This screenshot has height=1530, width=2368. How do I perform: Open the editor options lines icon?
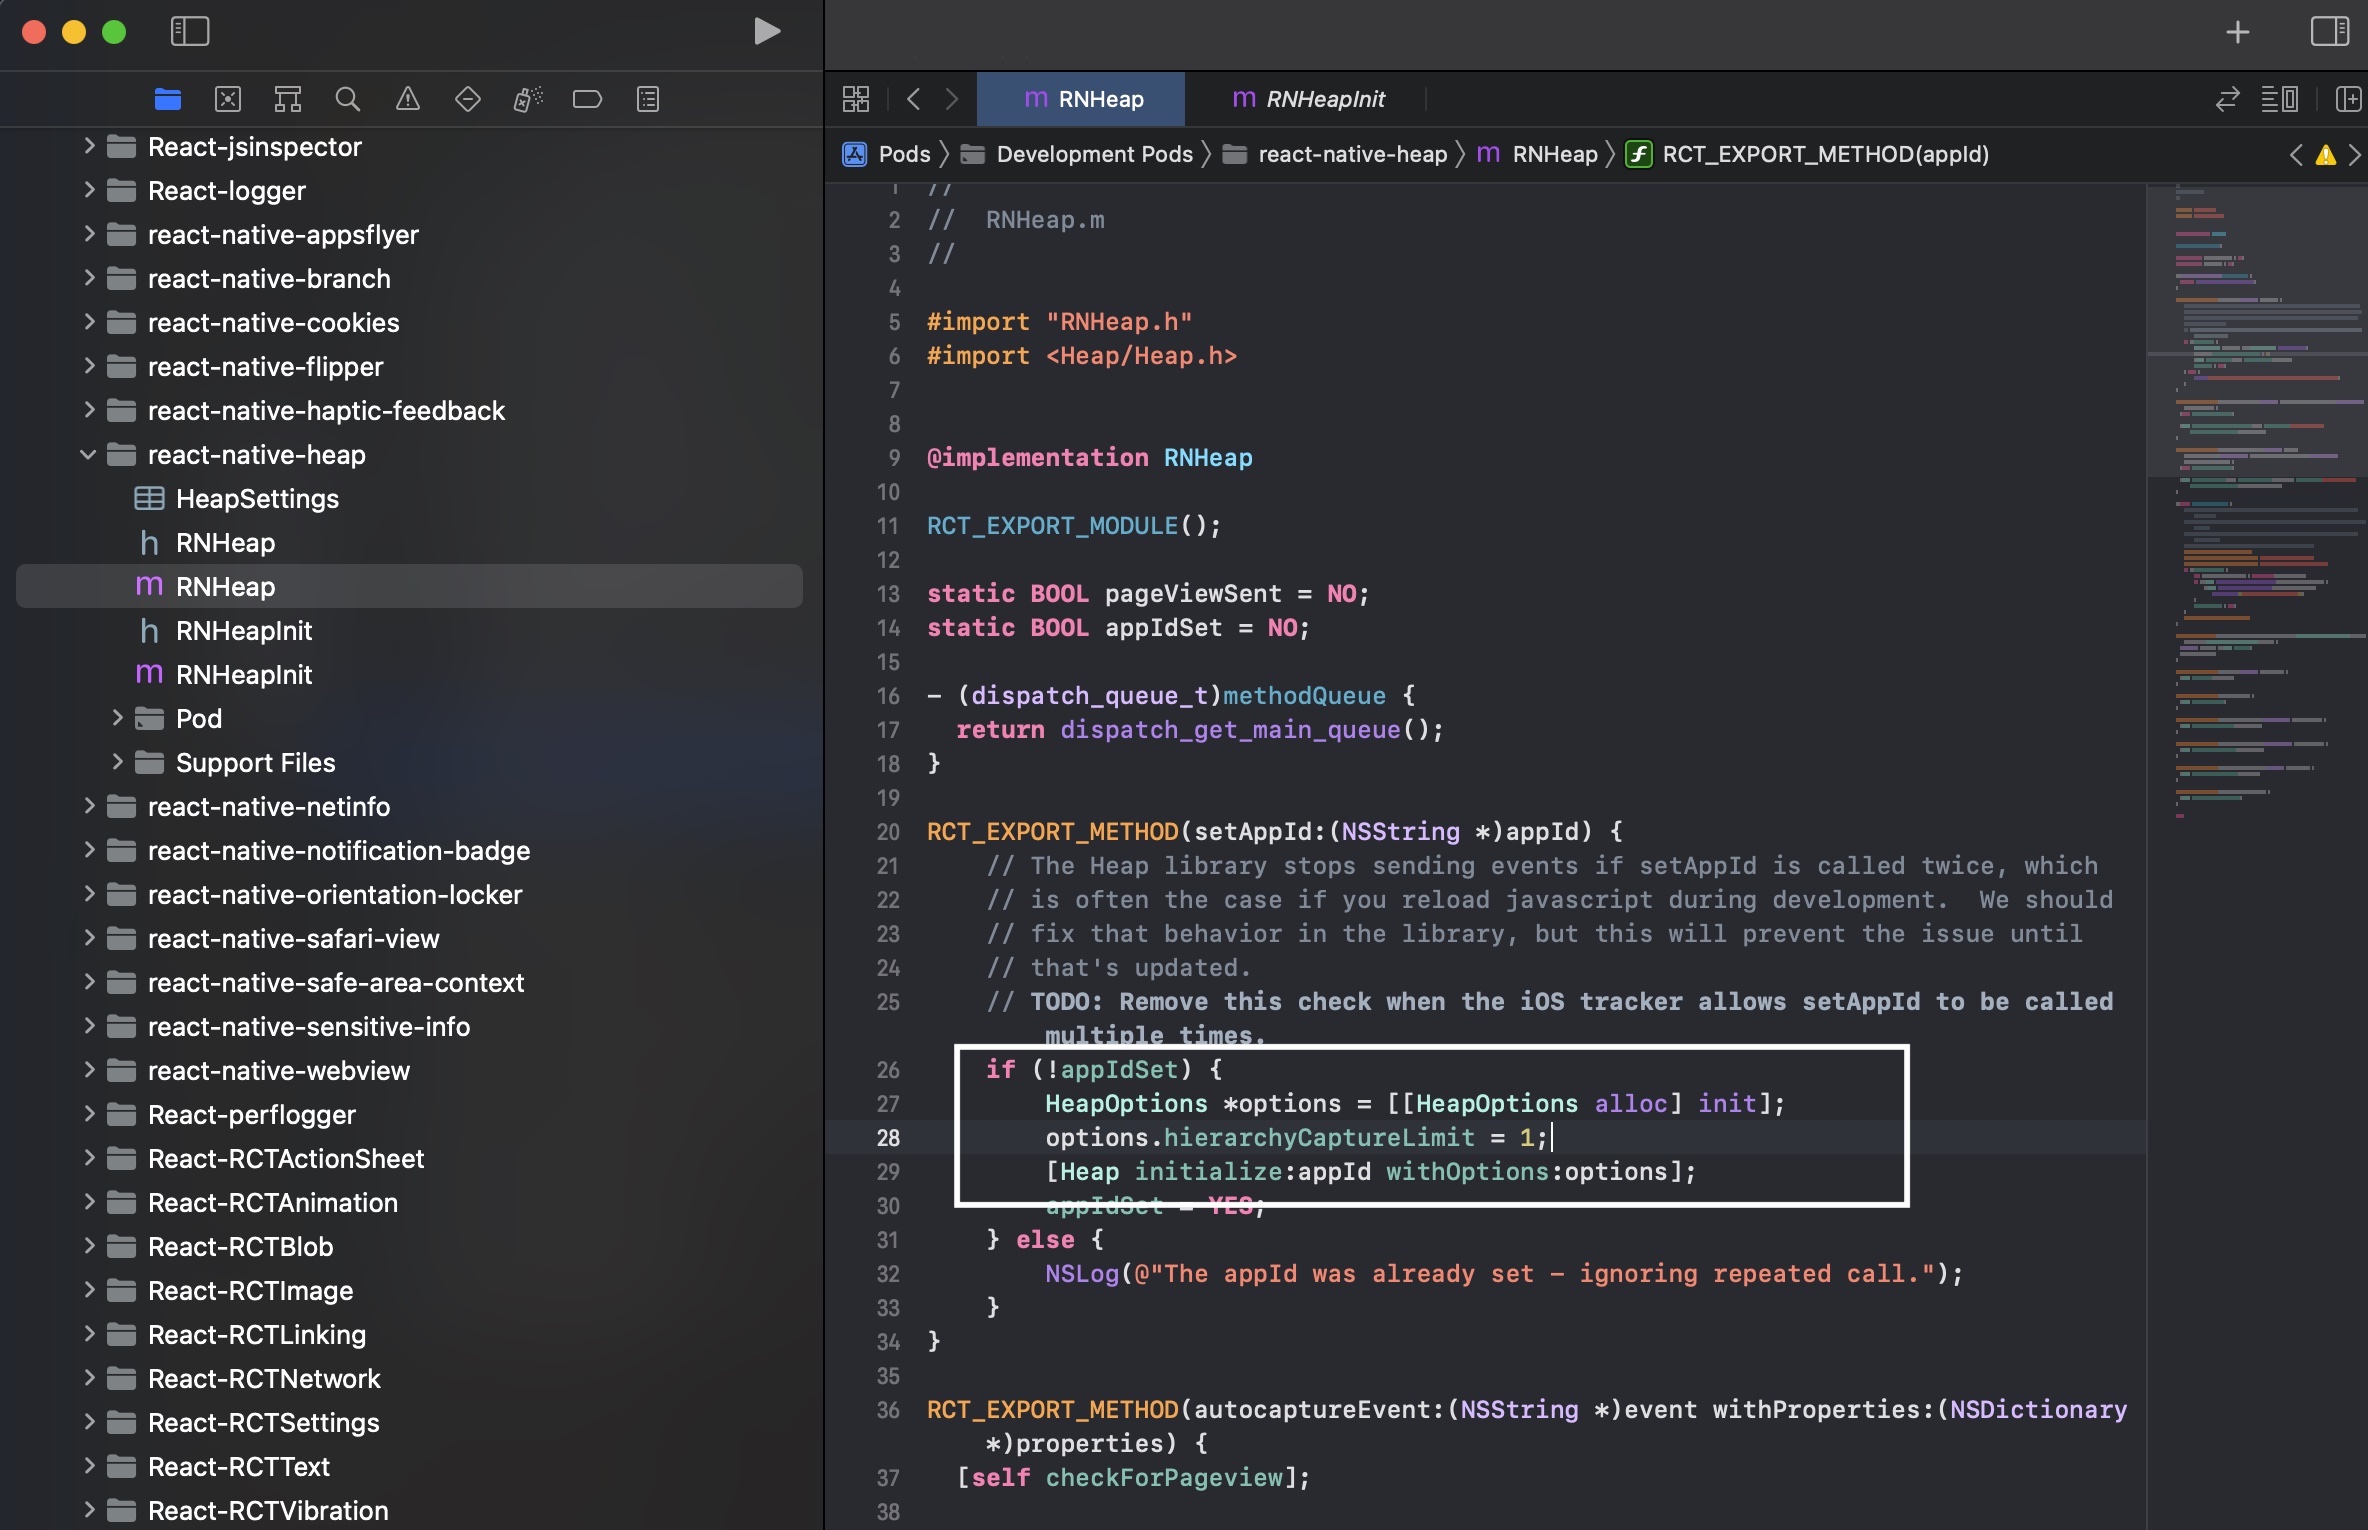click(2280, 99)
